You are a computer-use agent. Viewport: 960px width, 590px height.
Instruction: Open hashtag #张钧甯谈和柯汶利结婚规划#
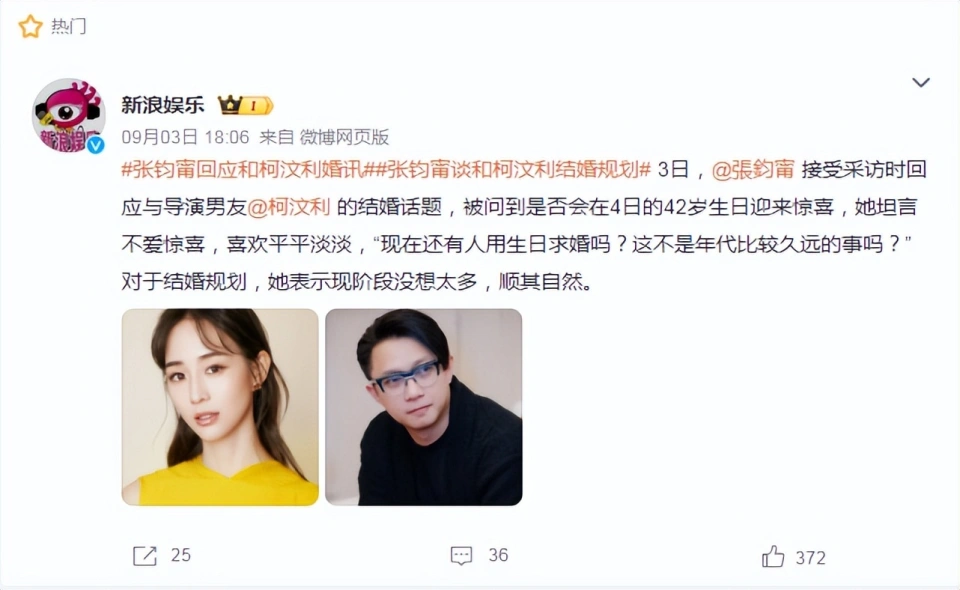point(513,170)
